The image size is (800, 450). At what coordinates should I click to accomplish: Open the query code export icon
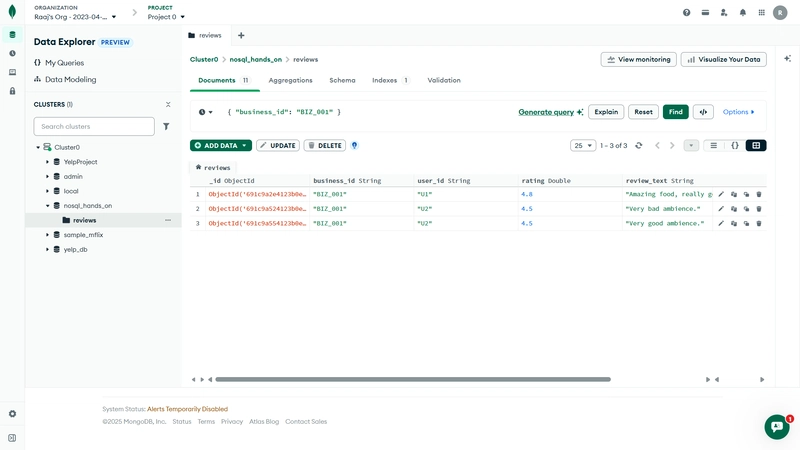703,112
